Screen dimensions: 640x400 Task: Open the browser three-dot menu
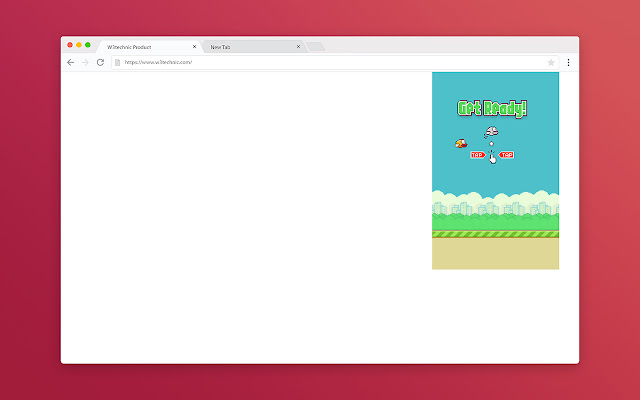(568, 62)
